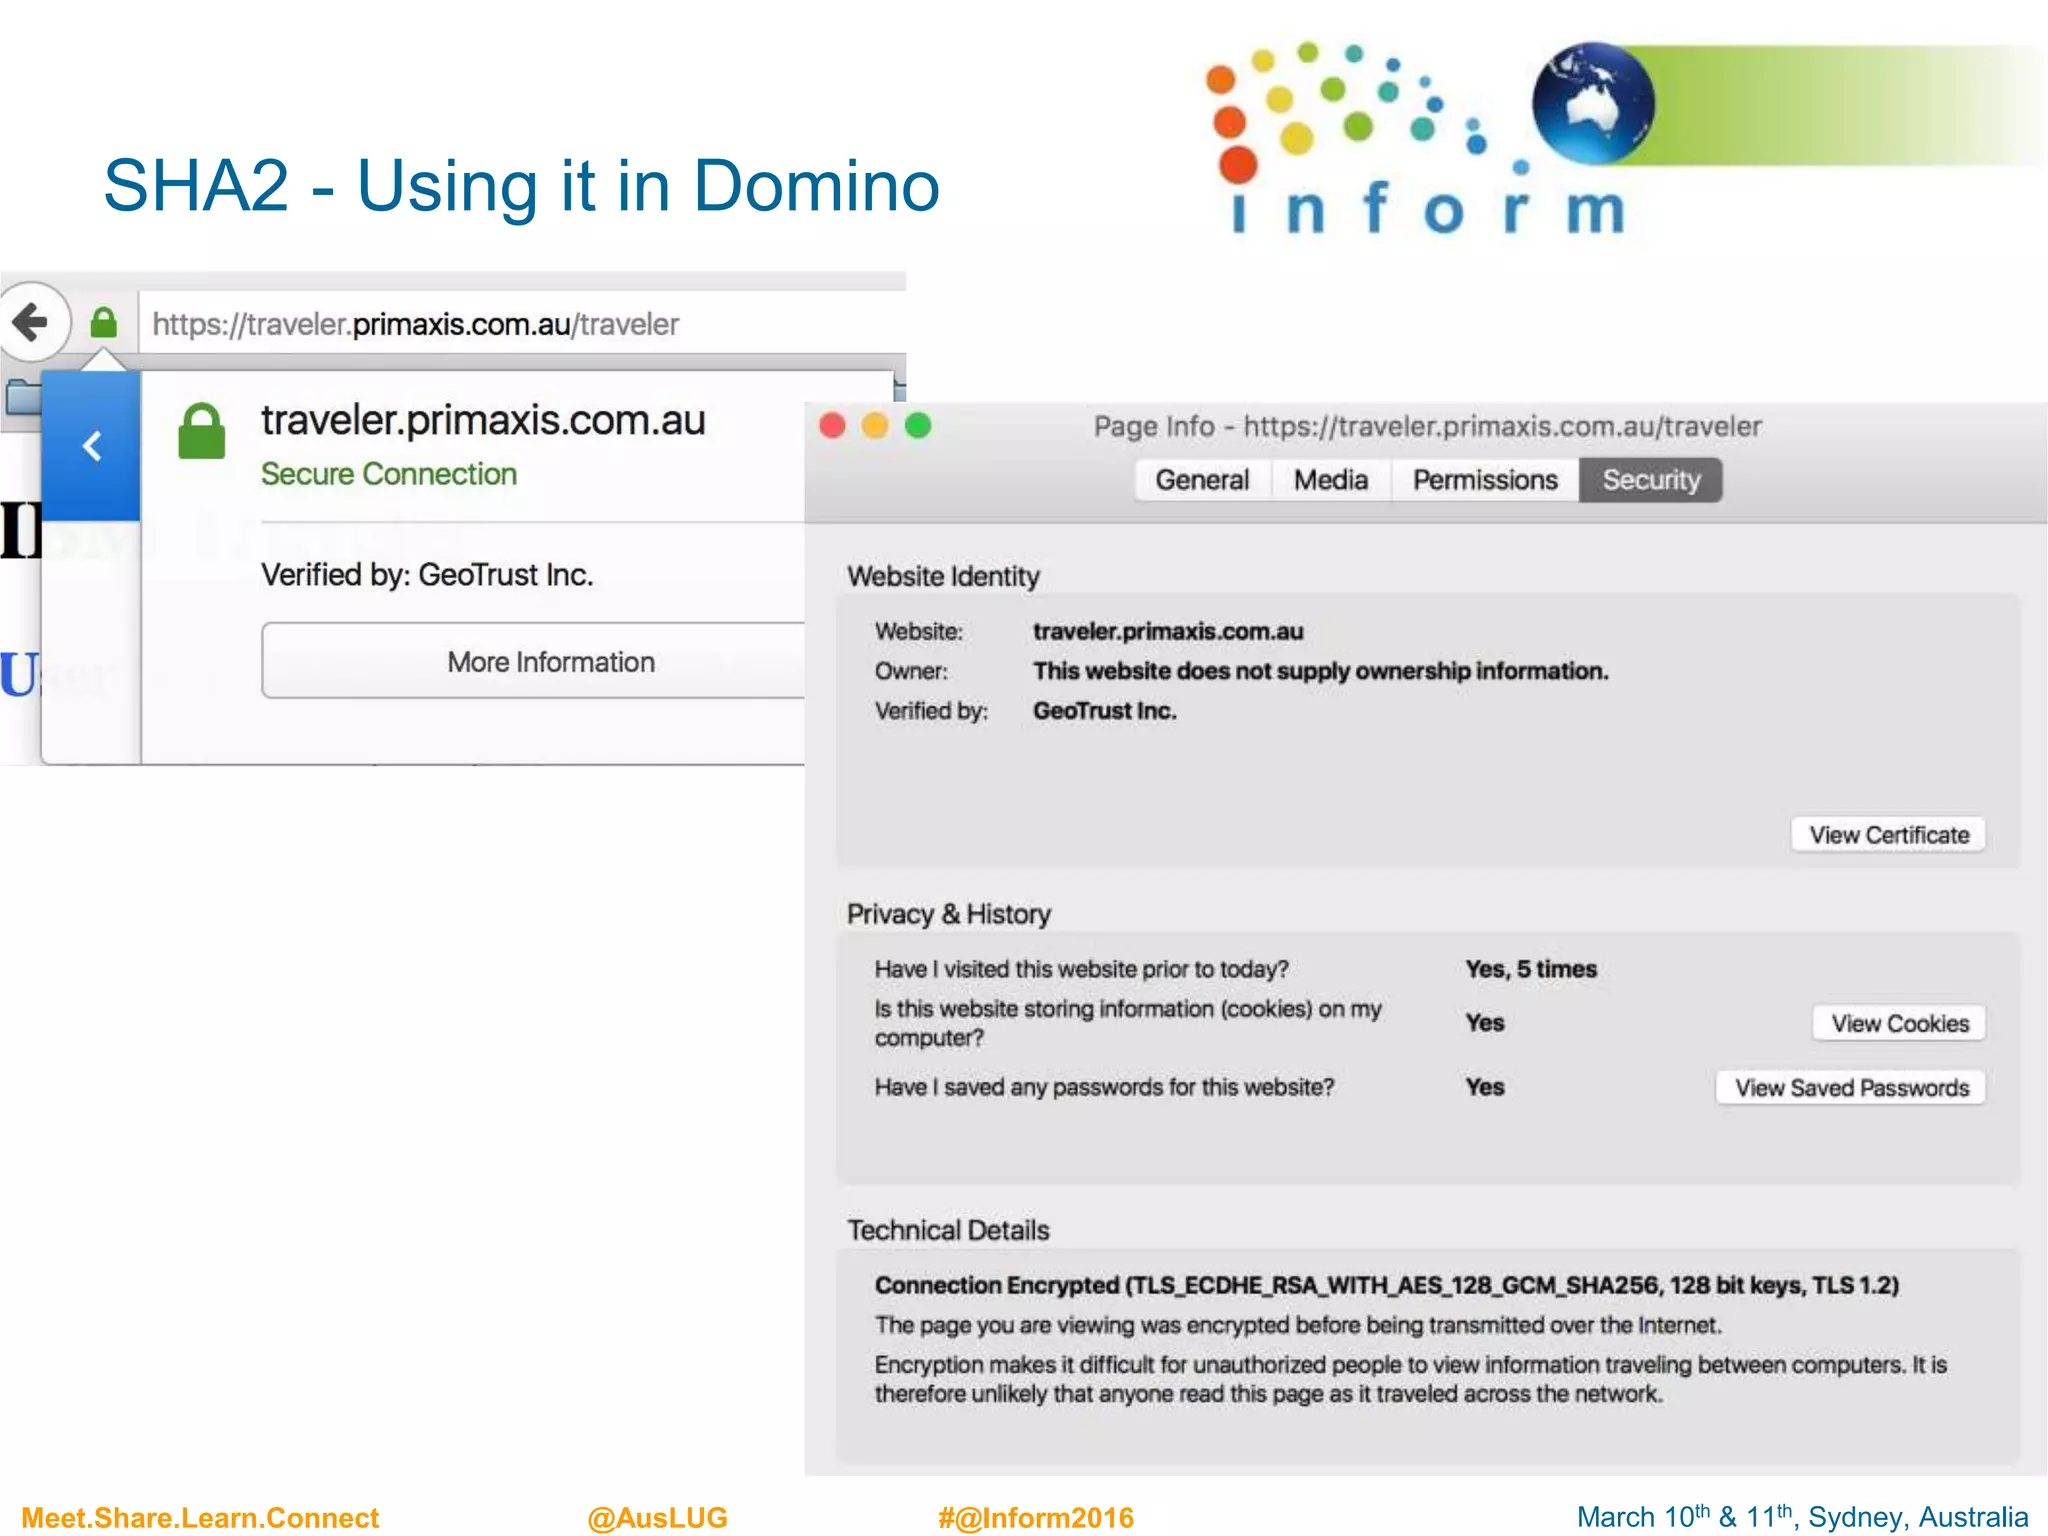Click the '@AusLUG' footer text
2048x1536 pixels.
pos(657,1517)
